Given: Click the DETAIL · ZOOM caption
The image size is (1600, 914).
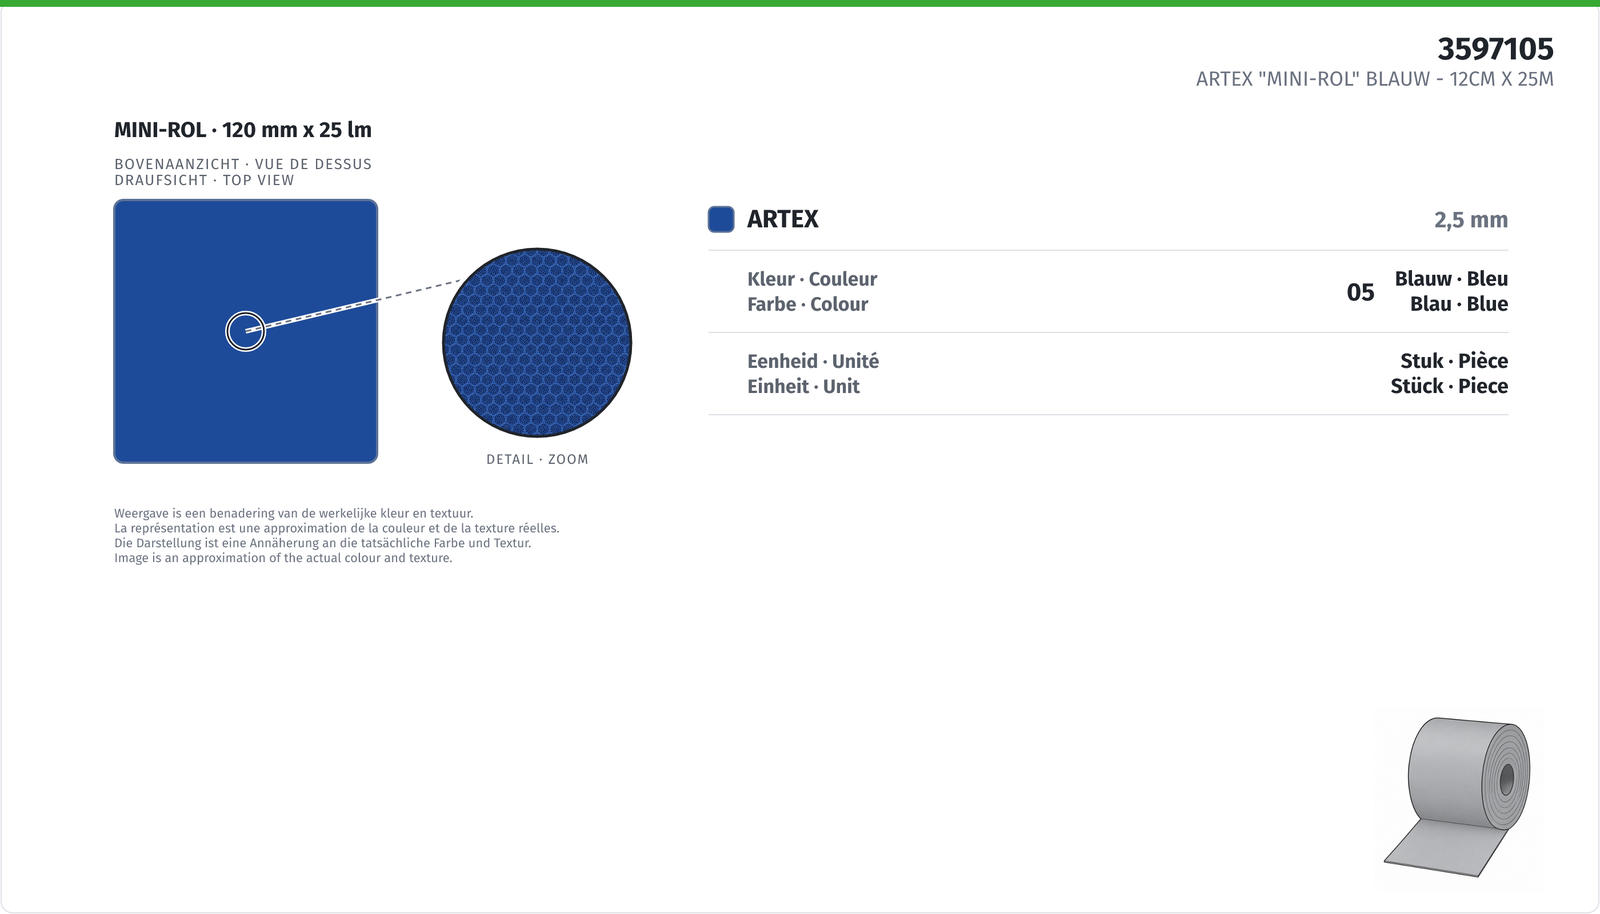Looking at the screenshot, I should coord(537,459).
